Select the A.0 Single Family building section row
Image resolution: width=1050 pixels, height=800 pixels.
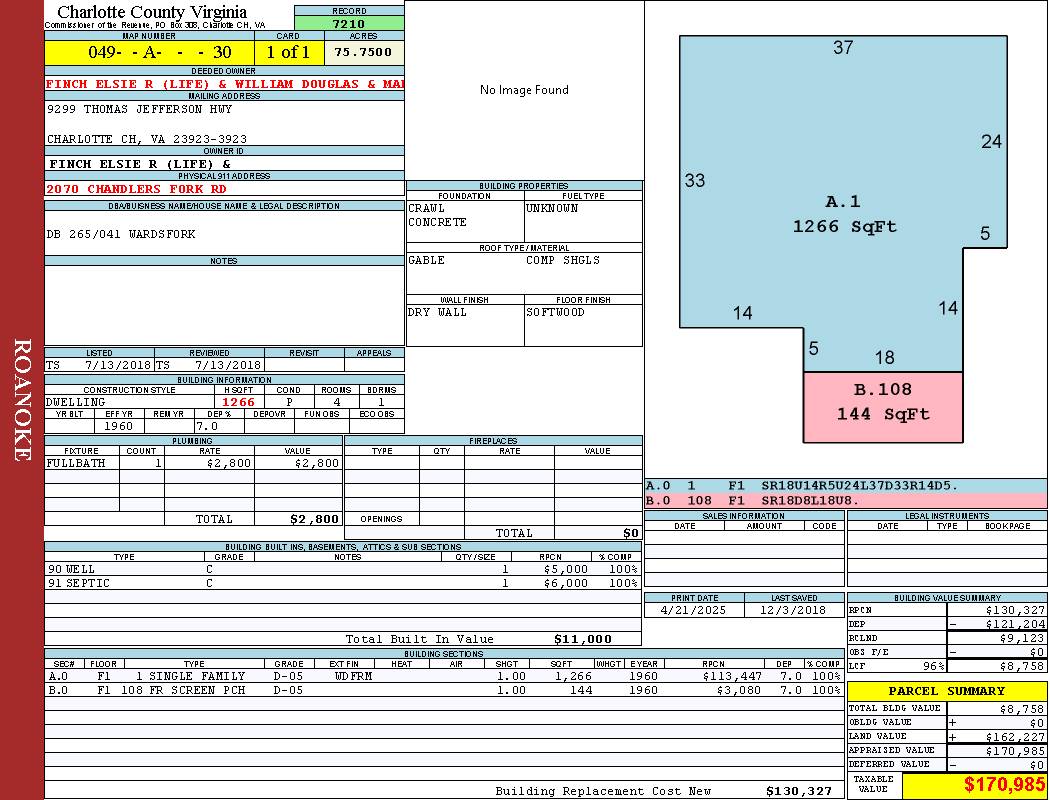[x=444, y=676]
